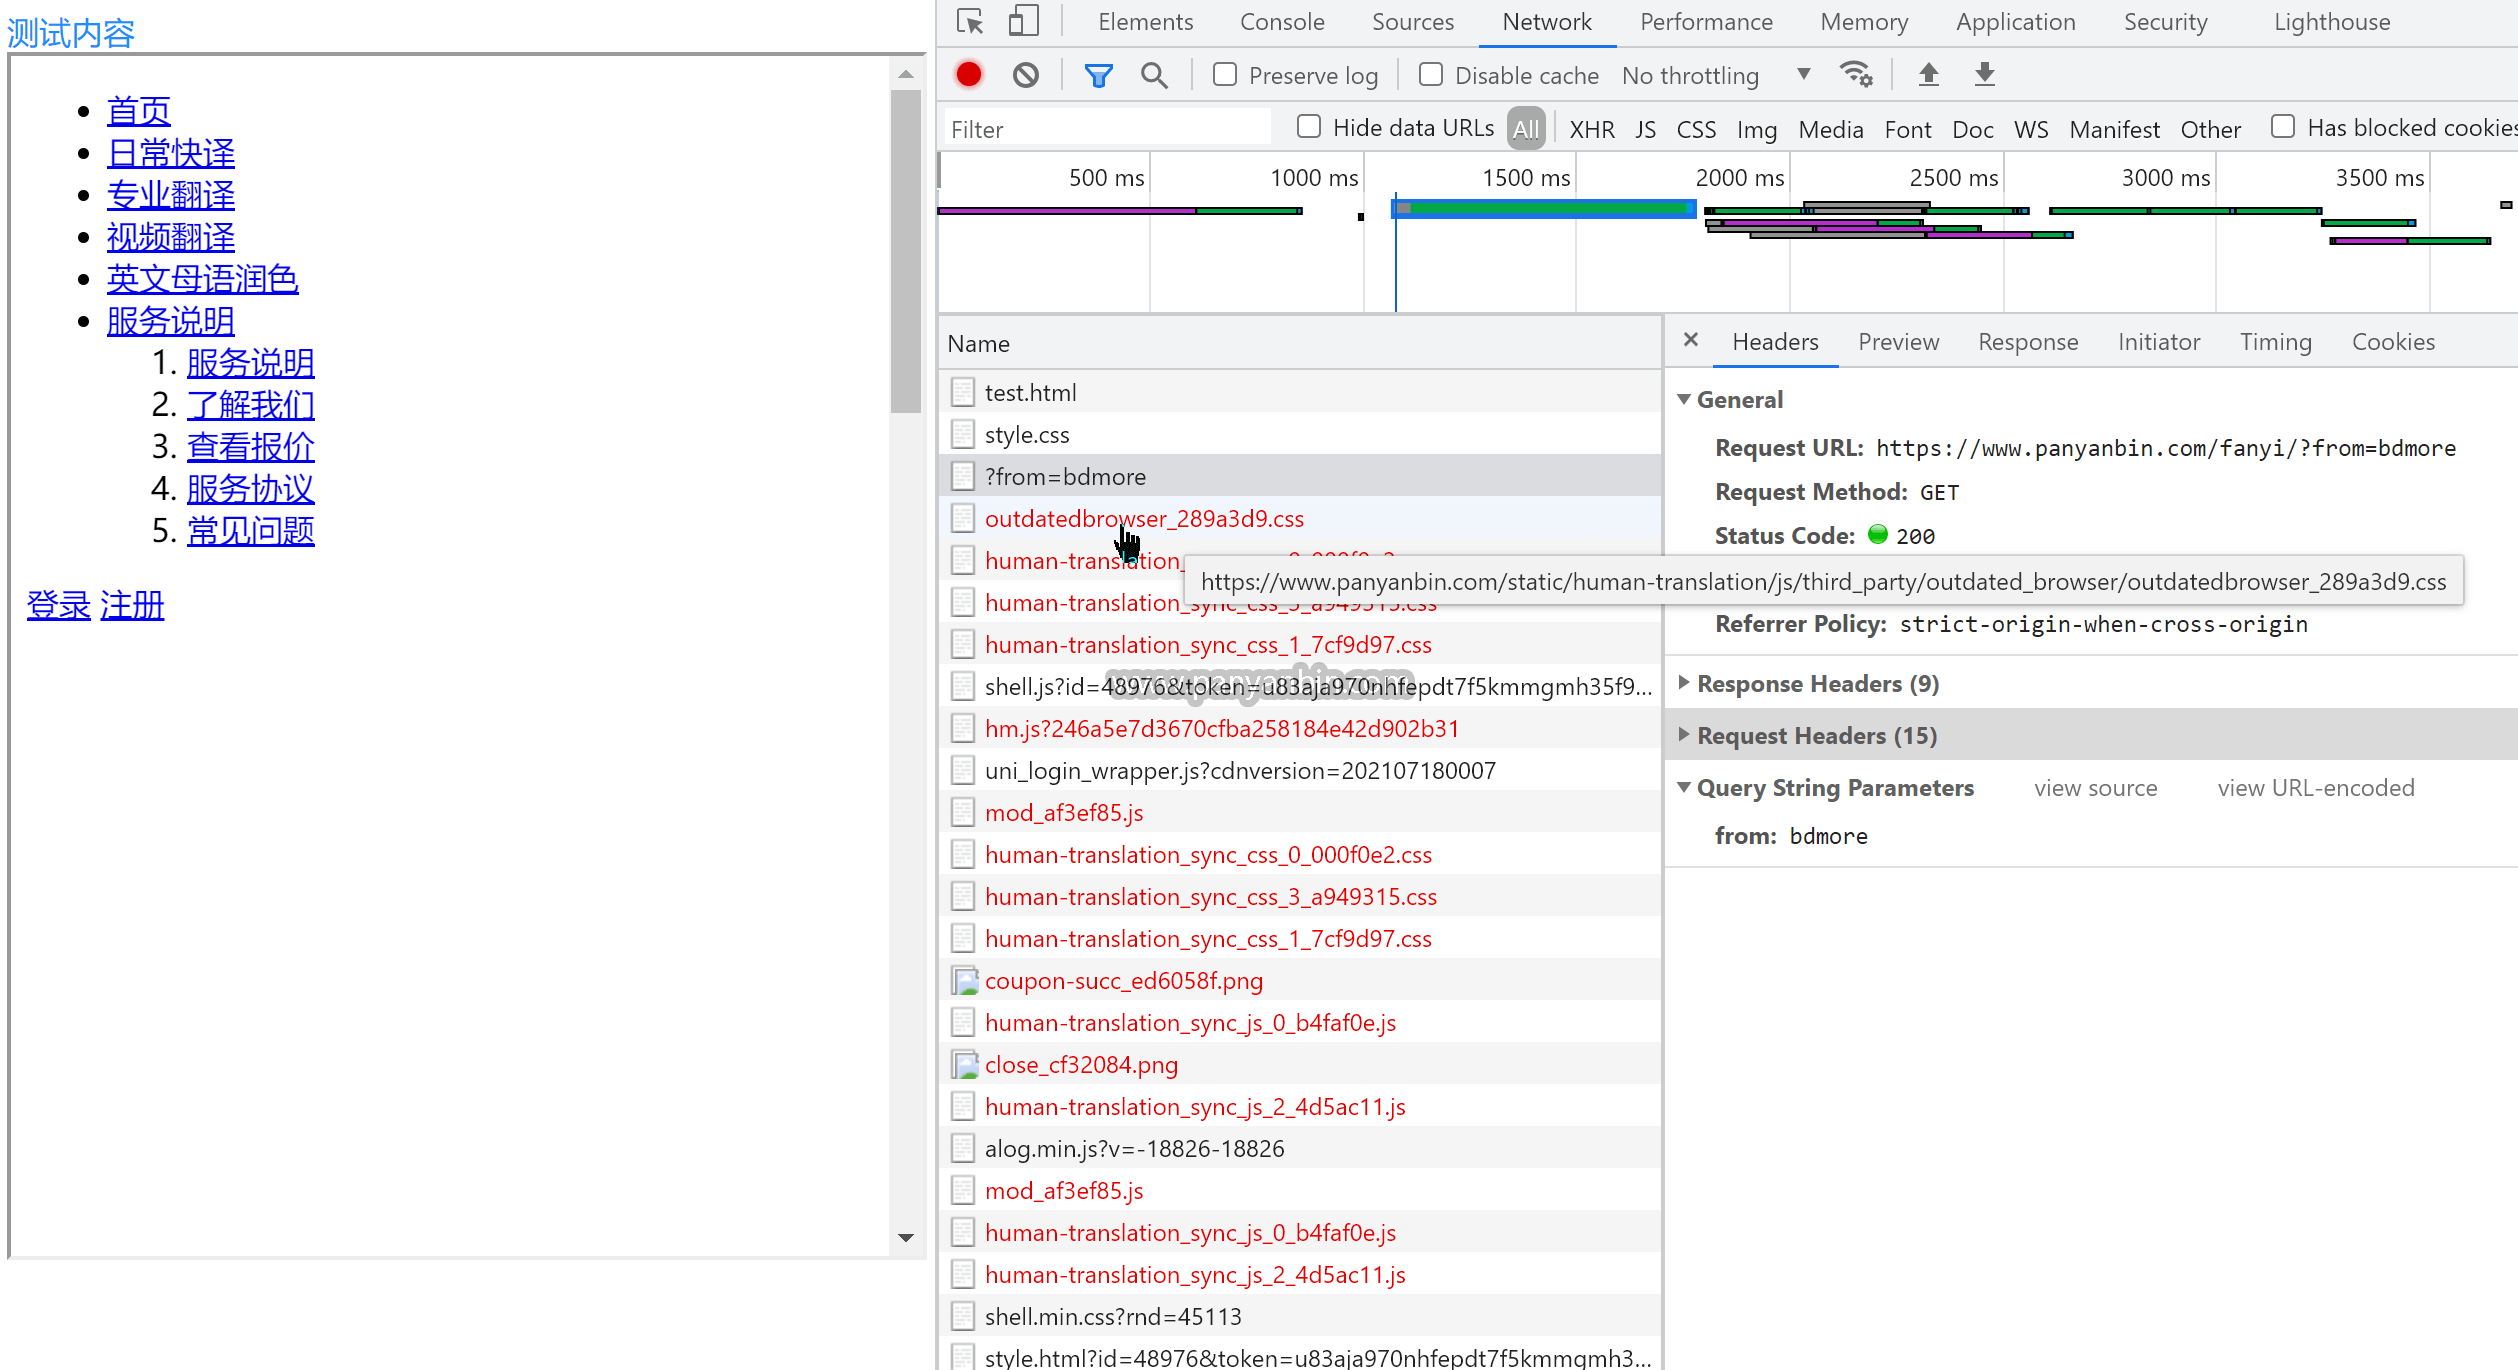Click the import HAR upload arrow icon
The height and width of the screenshot is (1370, 2518).
1928,74
